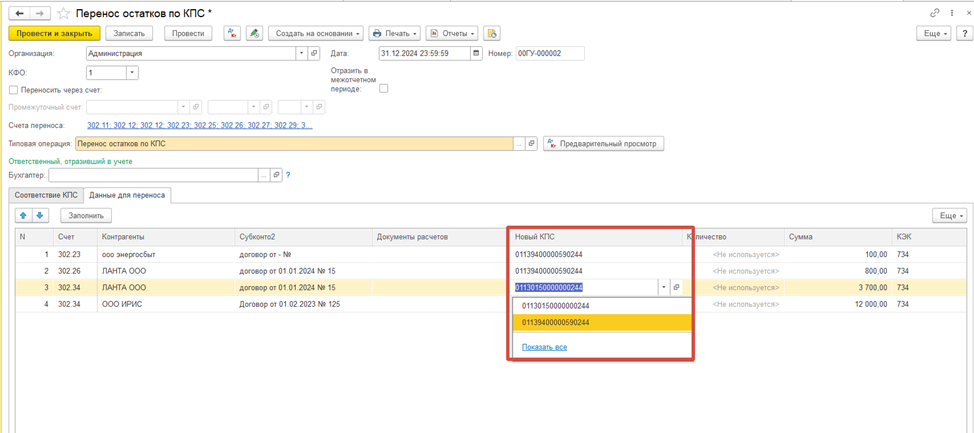Open Дт/Кт document postings icon
974x433 pixels.
click(232, 34)
